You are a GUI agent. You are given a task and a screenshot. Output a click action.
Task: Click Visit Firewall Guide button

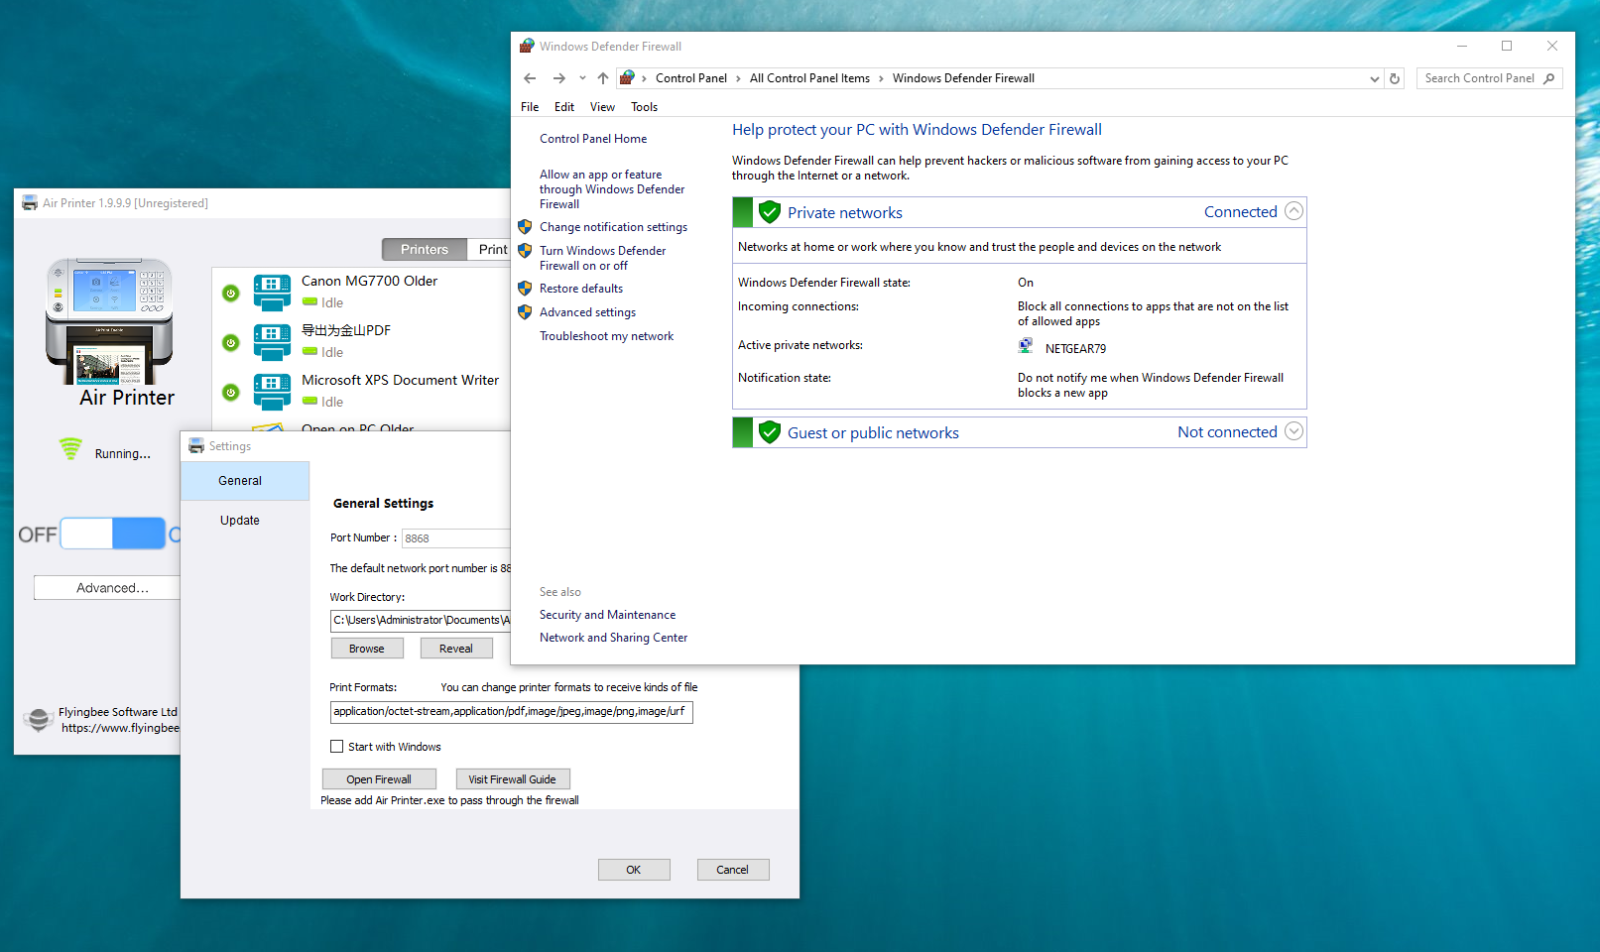click(x=512, y=779)
